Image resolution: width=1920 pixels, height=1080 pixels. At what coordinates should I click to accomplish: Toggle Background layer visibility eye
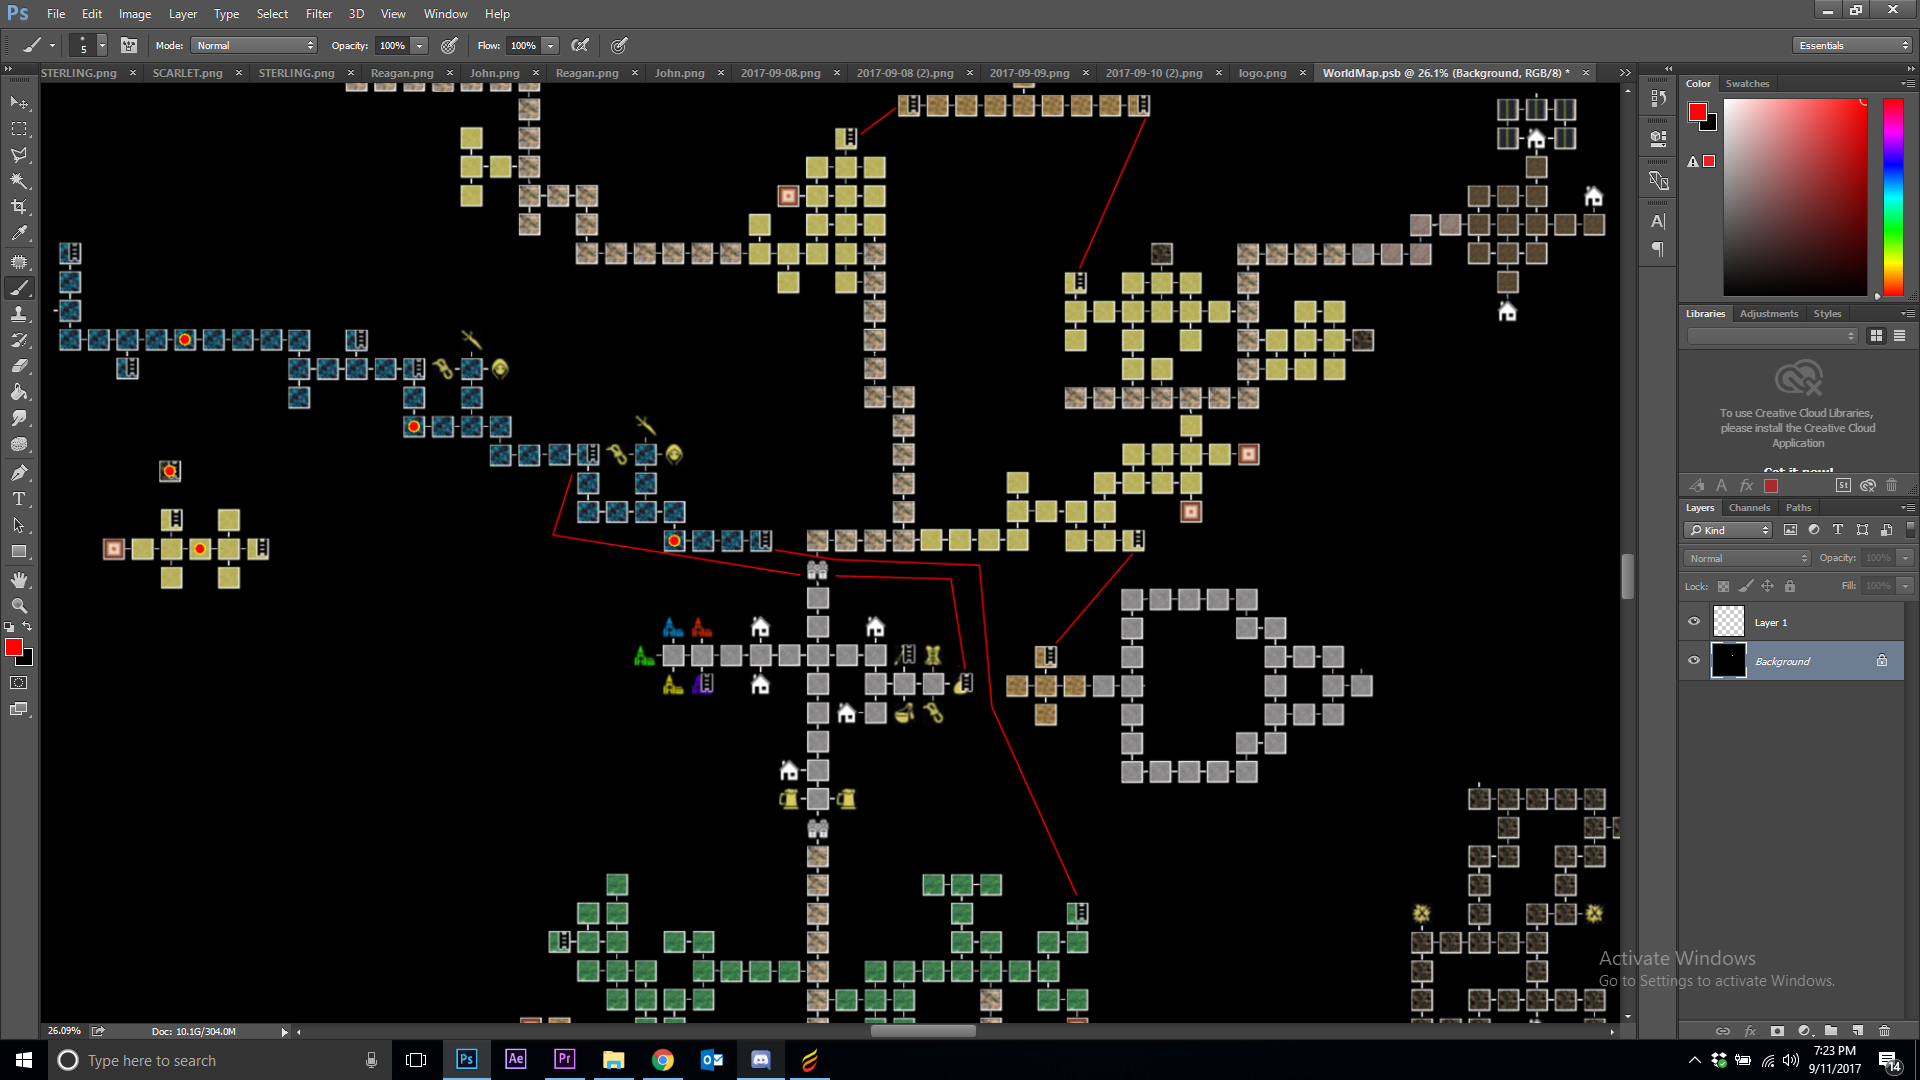[x=1694, y=660]
